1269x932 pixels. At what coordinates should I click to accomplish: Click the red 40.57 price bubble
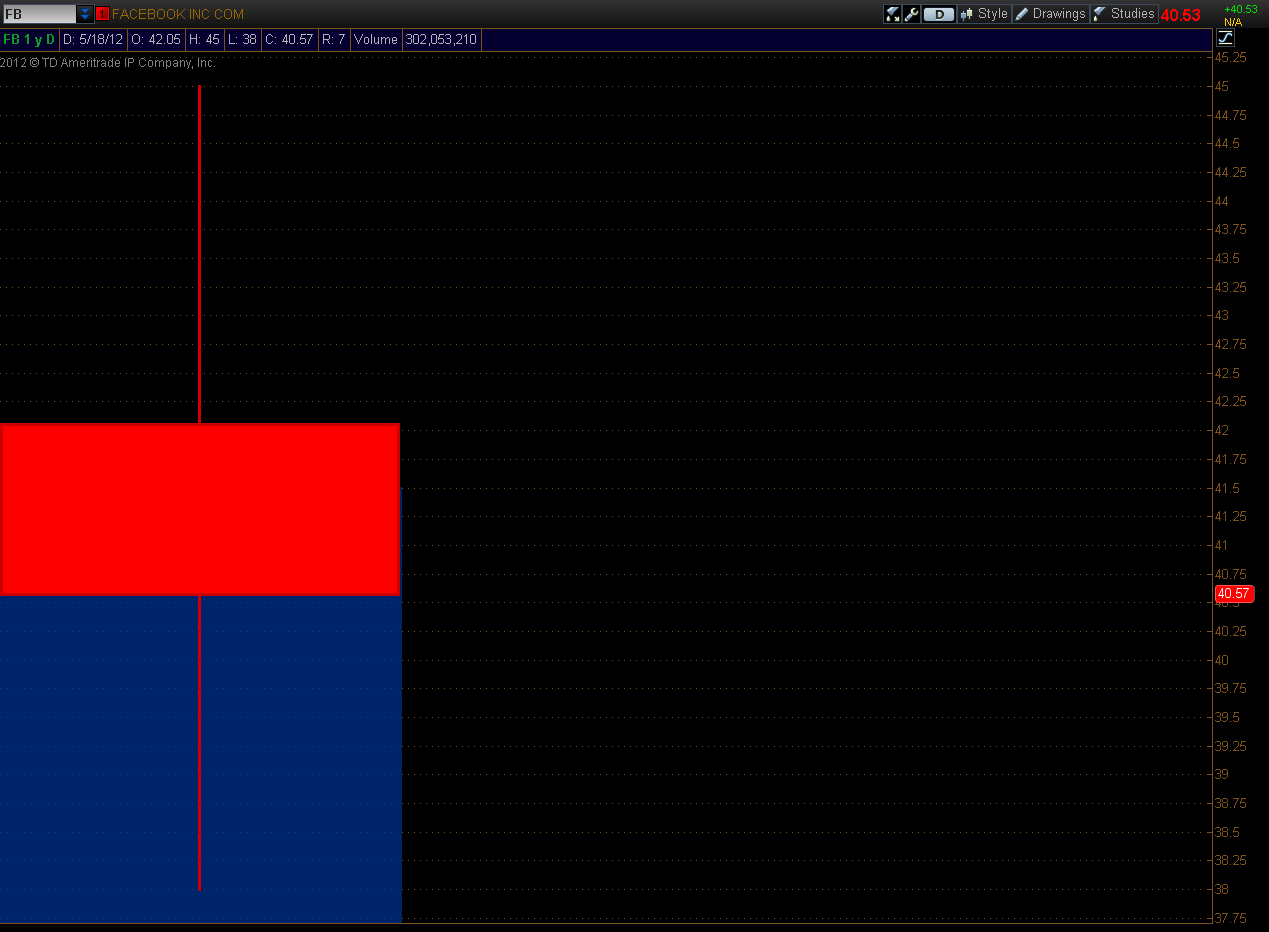click(1234, 593)
